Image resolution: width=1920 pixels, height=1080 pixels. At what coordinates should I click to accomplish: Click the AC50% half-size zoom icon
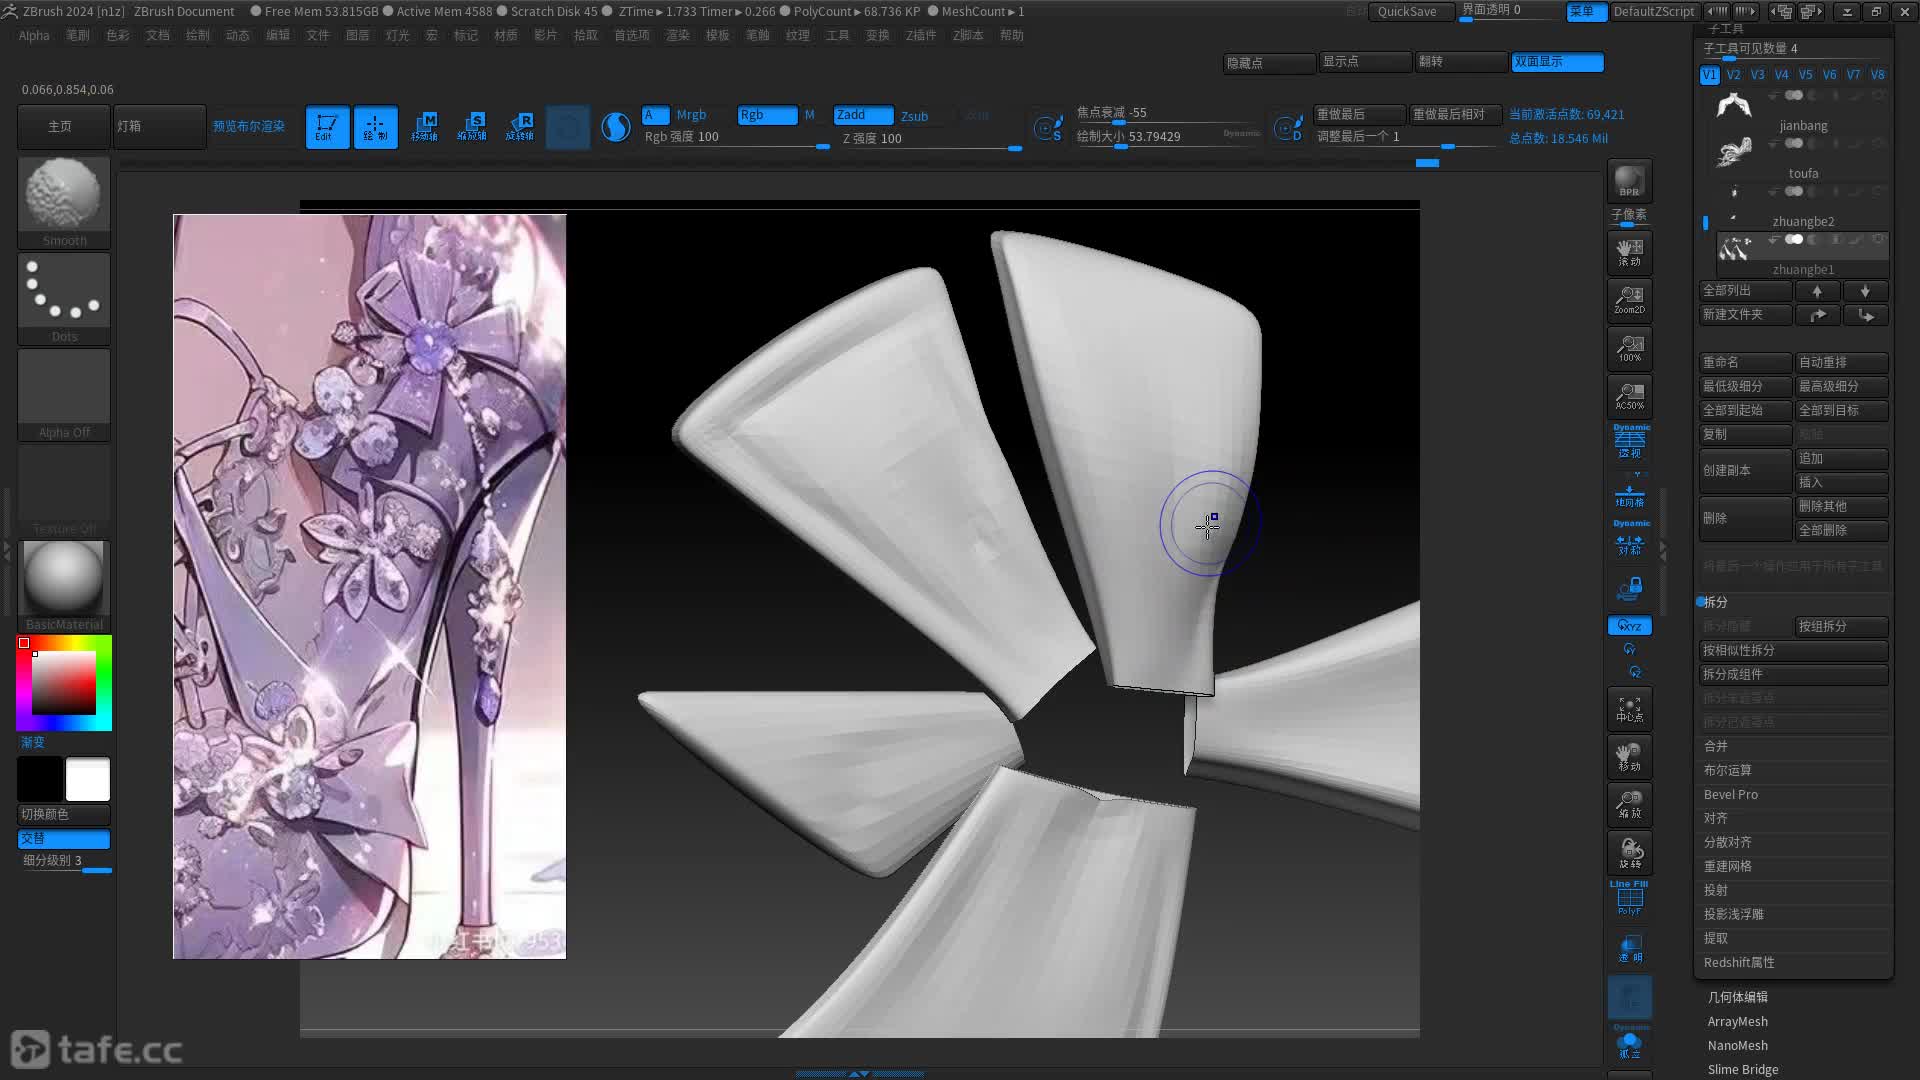click(1629, 396)
